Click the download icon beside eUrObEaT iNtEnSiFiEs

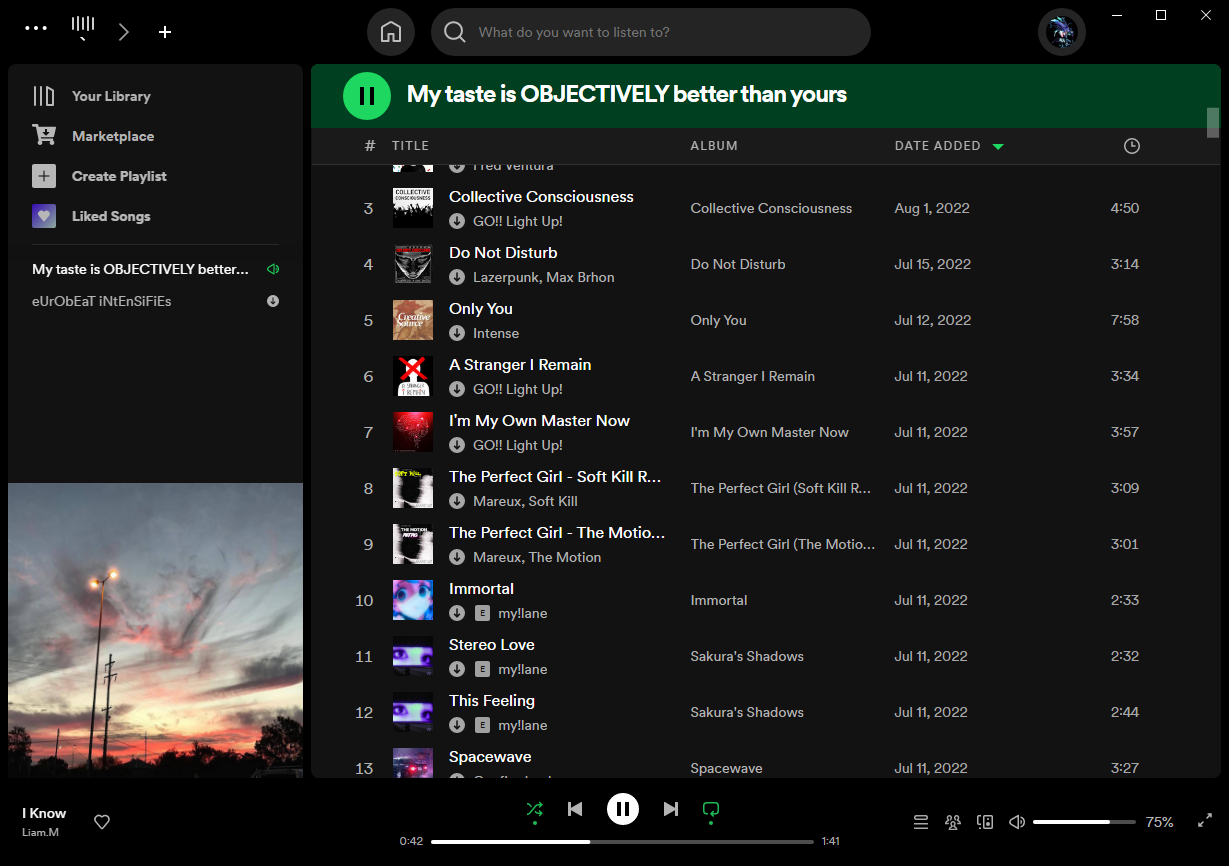click(273, 301)
